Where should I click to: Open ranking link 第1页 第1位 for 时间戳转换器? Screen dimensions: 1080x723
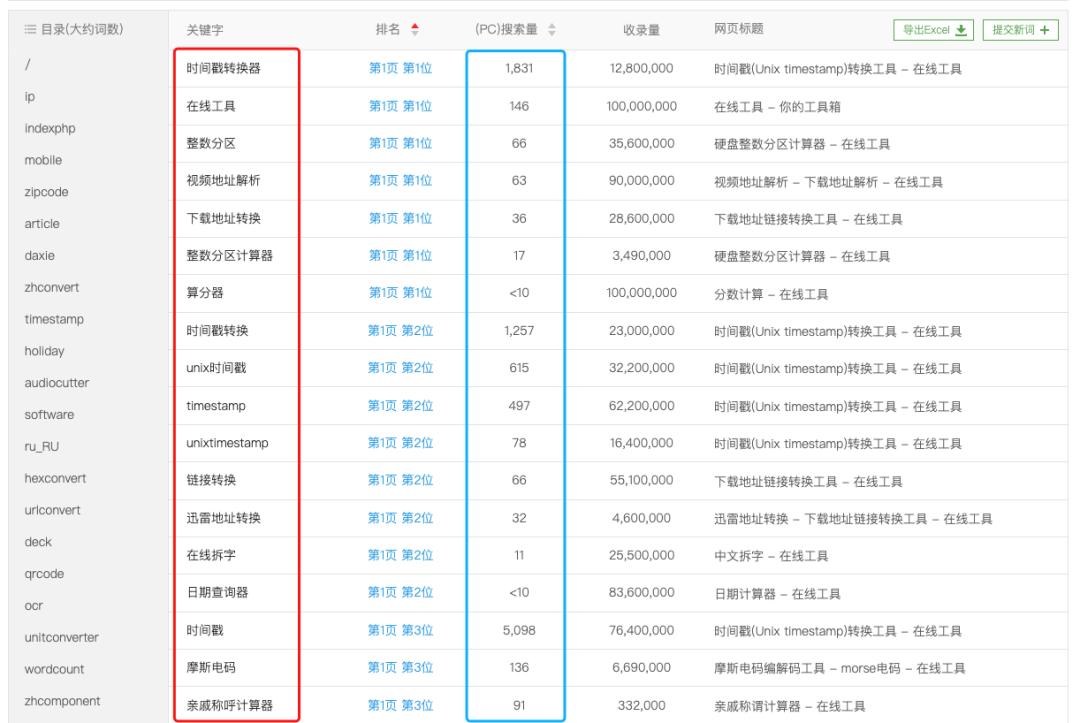pyautogui.click(x=401, y=68)
